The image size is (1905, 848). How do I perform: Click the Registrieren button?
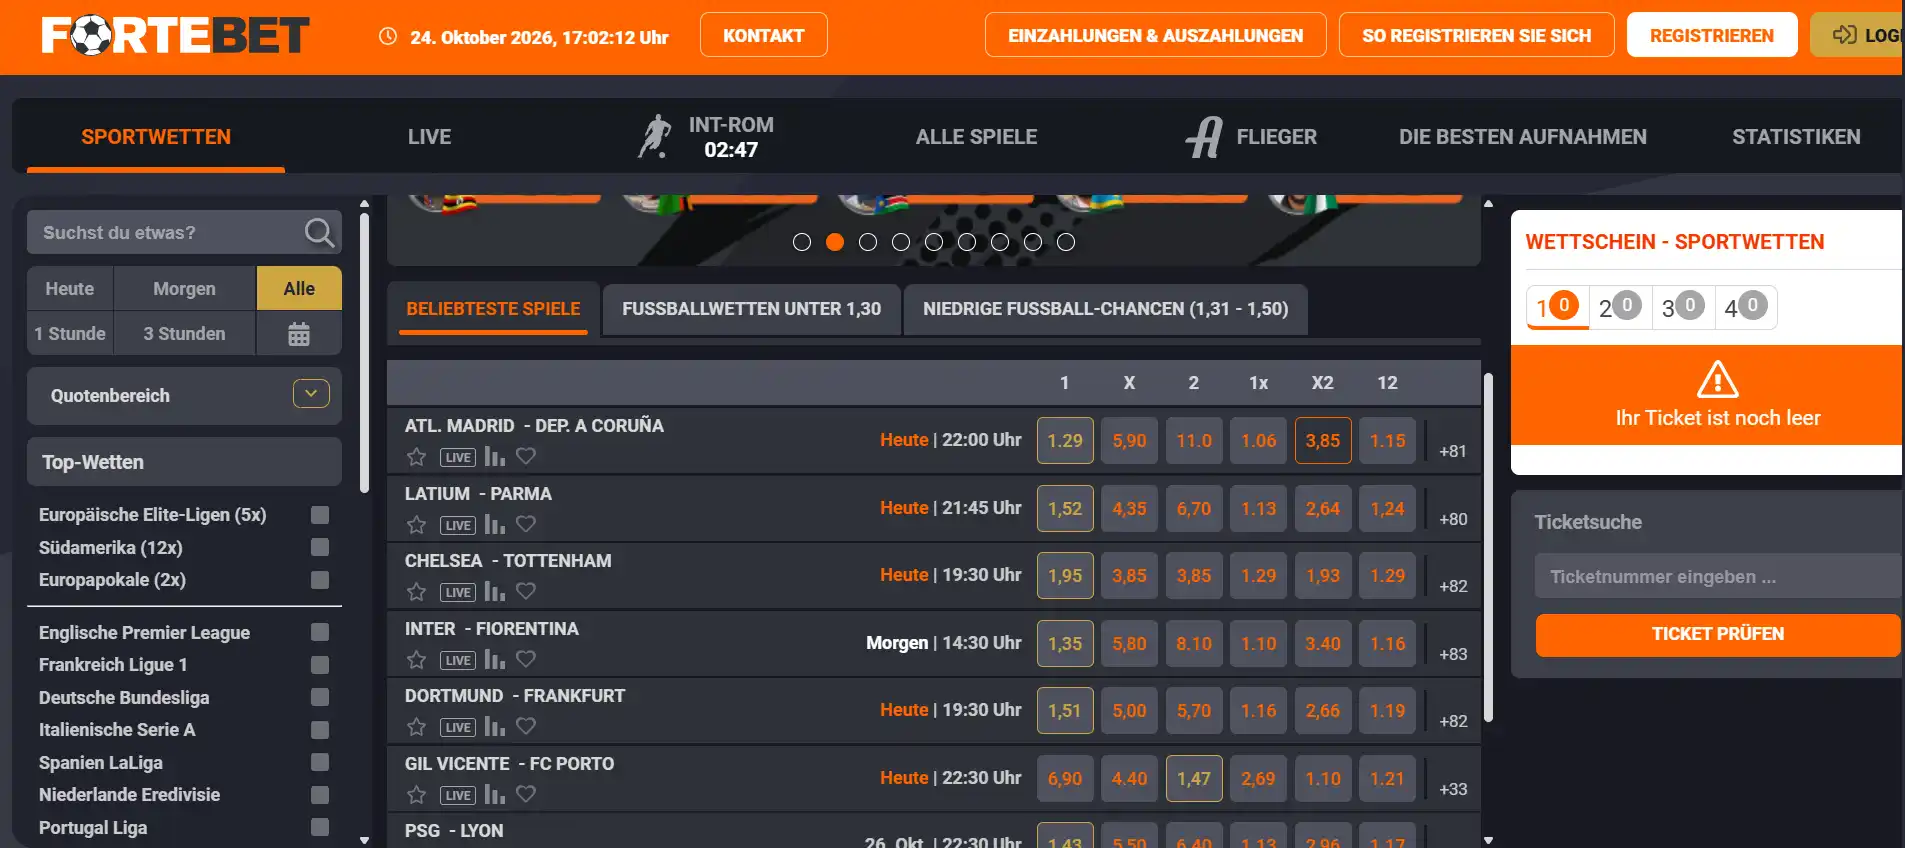(x=1711, y=35)
